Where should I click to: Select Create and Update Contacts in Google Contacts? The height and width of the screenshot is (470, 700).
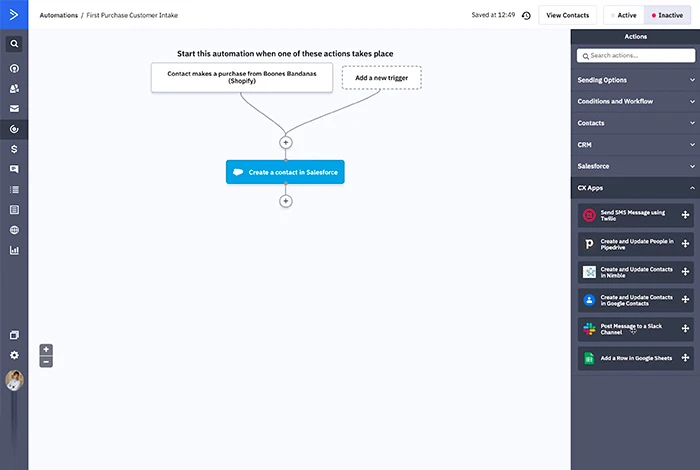635,300
